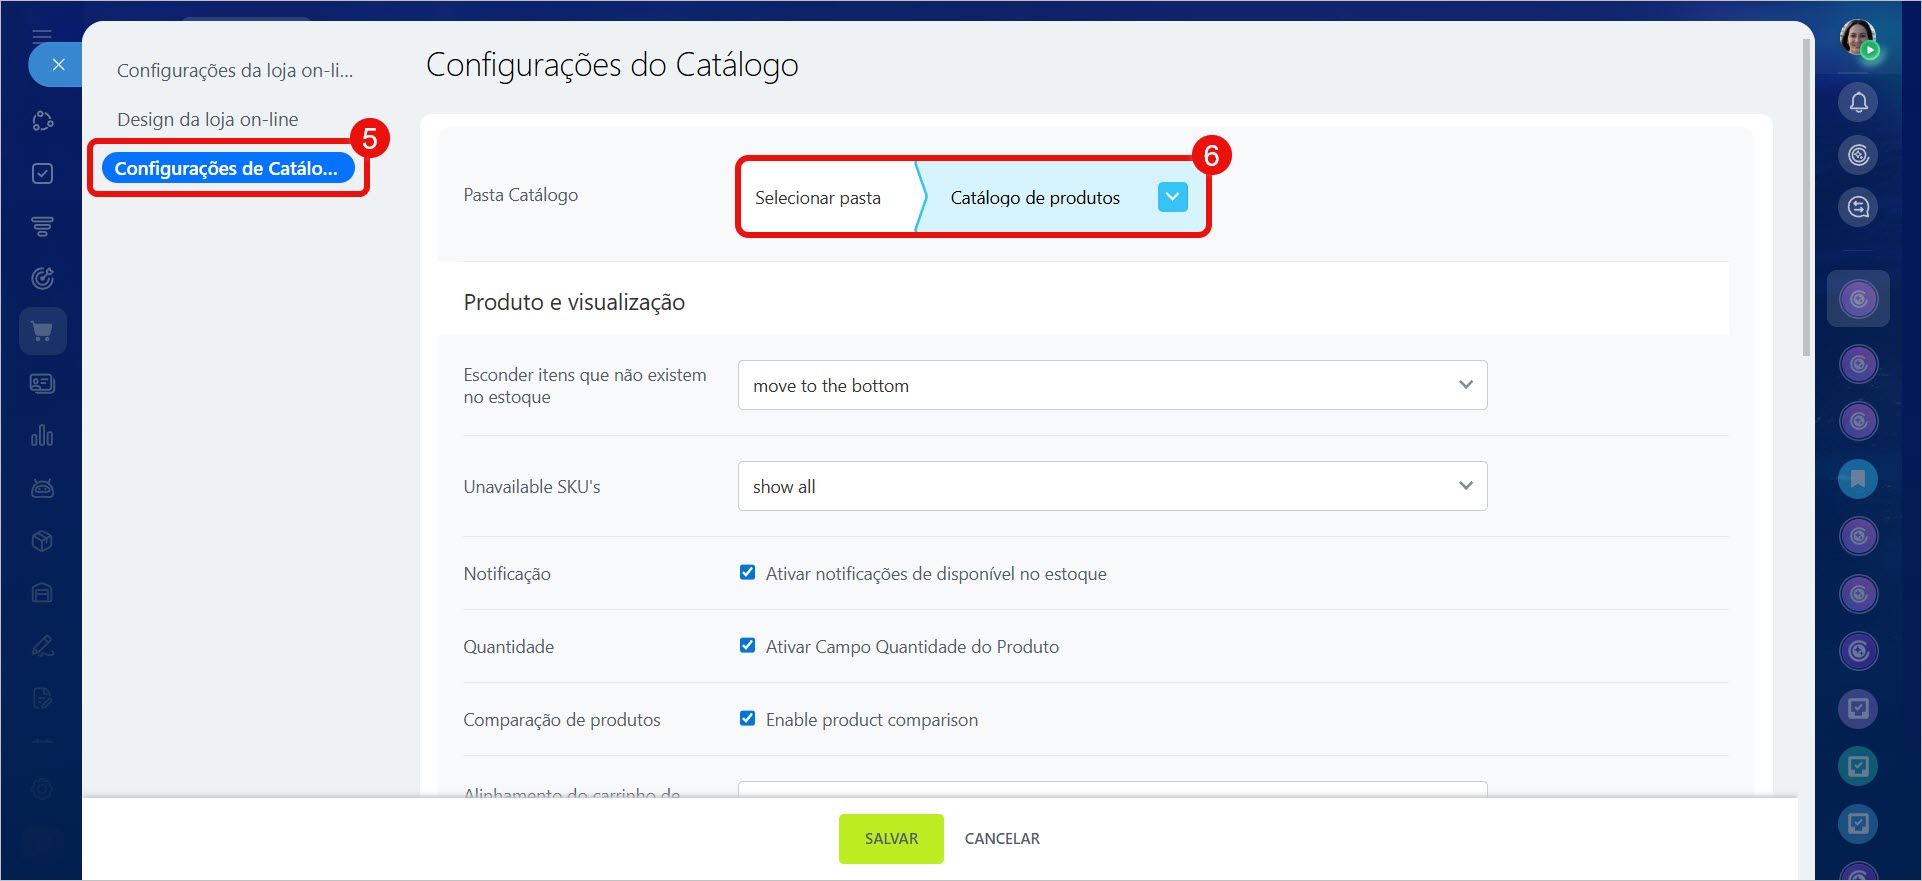
Task: Open user profile avatar
Action: [x=1858, y=39]
